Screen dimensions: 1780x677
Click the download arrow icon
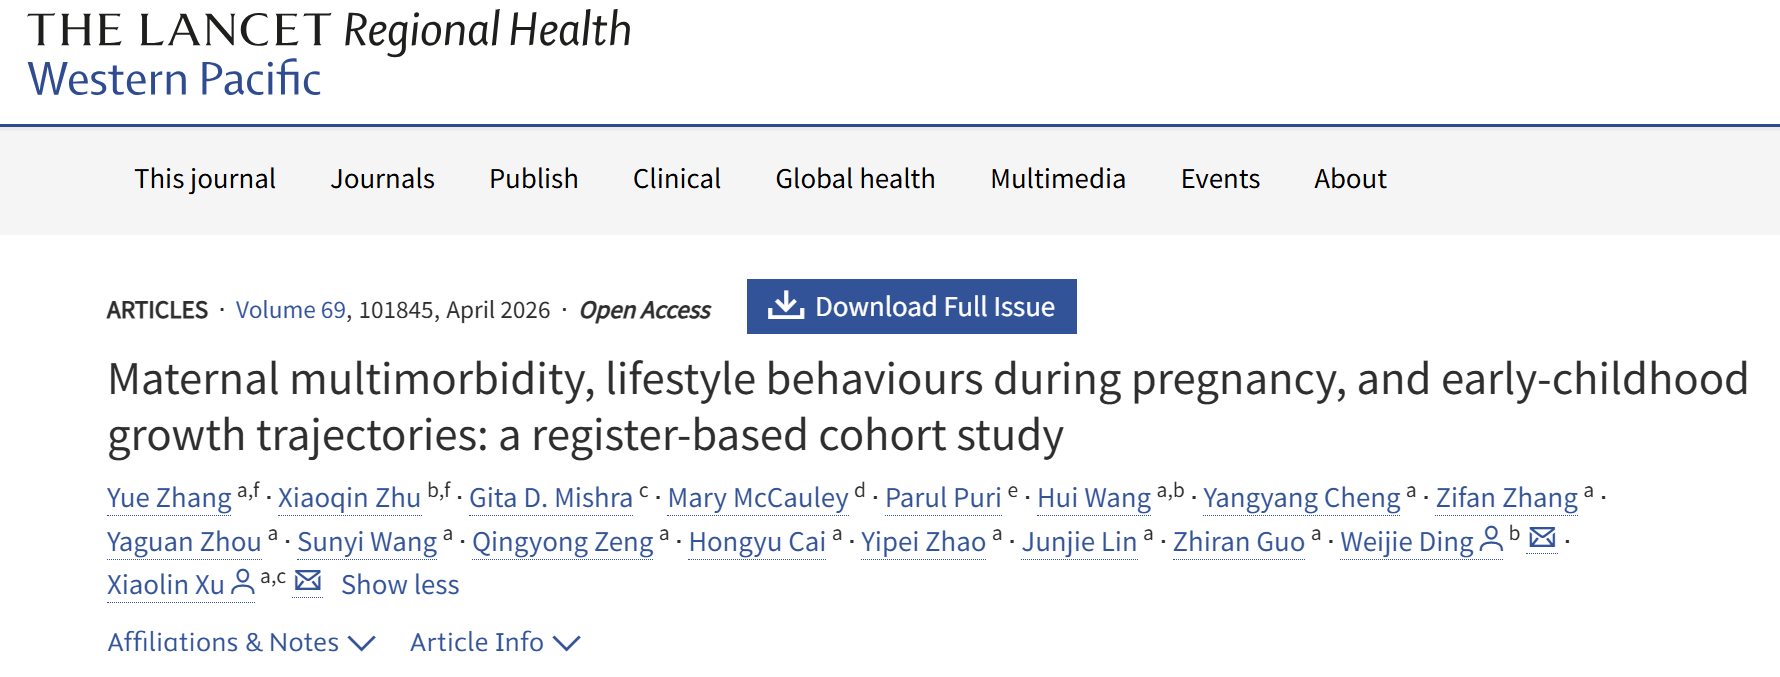(786, 306)
